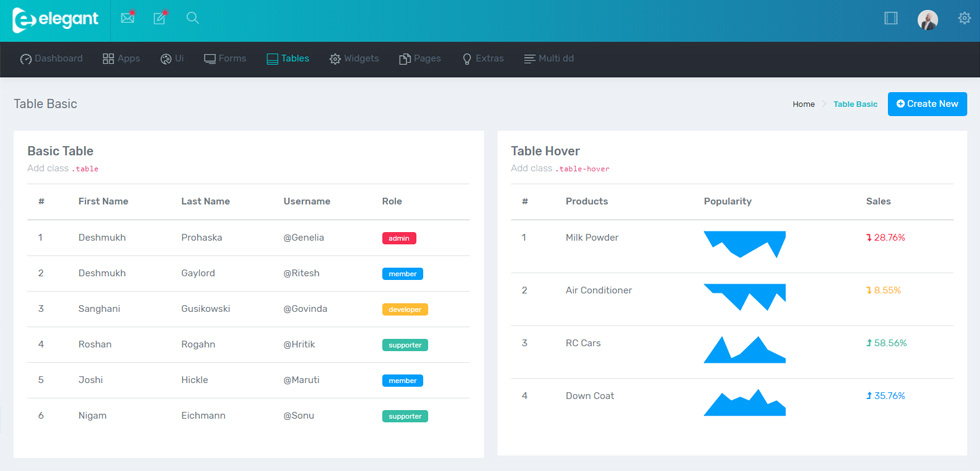Click the Role column header
This screenshot has height=471, width=980.
(x=392, y=201)
